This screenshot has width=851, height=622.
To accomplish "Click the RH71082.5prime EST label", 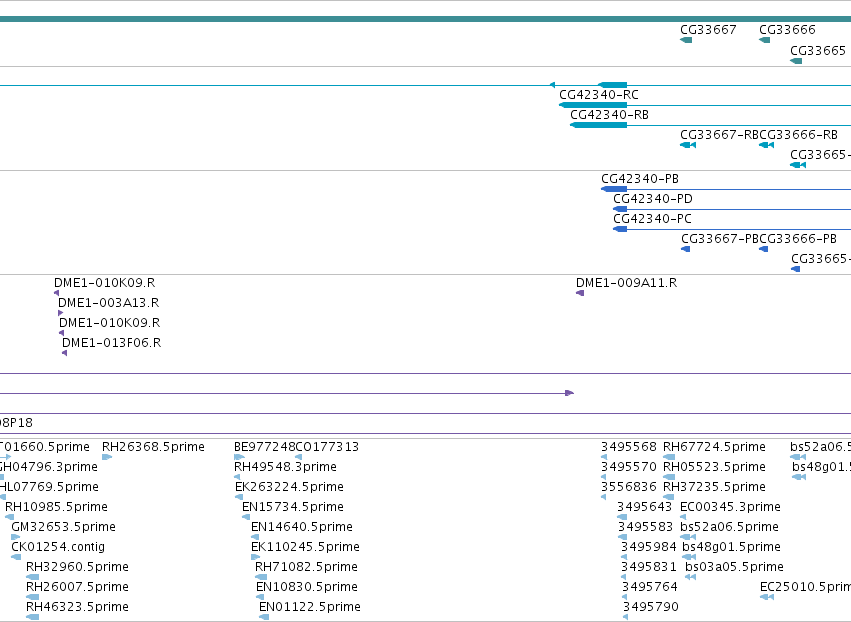I will click(x=306, y=567).
